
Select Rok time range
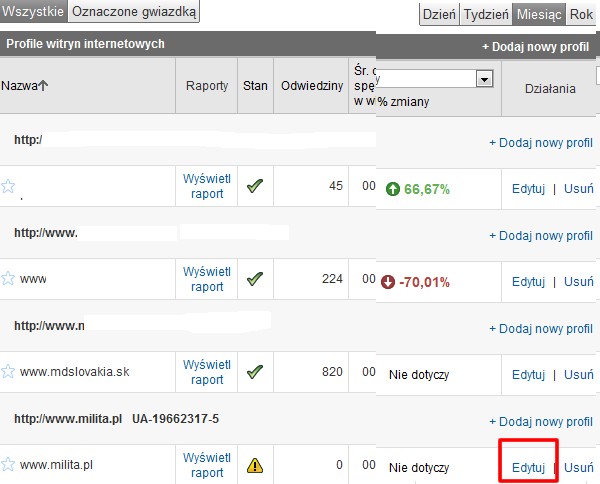click(x=581, y=15)
